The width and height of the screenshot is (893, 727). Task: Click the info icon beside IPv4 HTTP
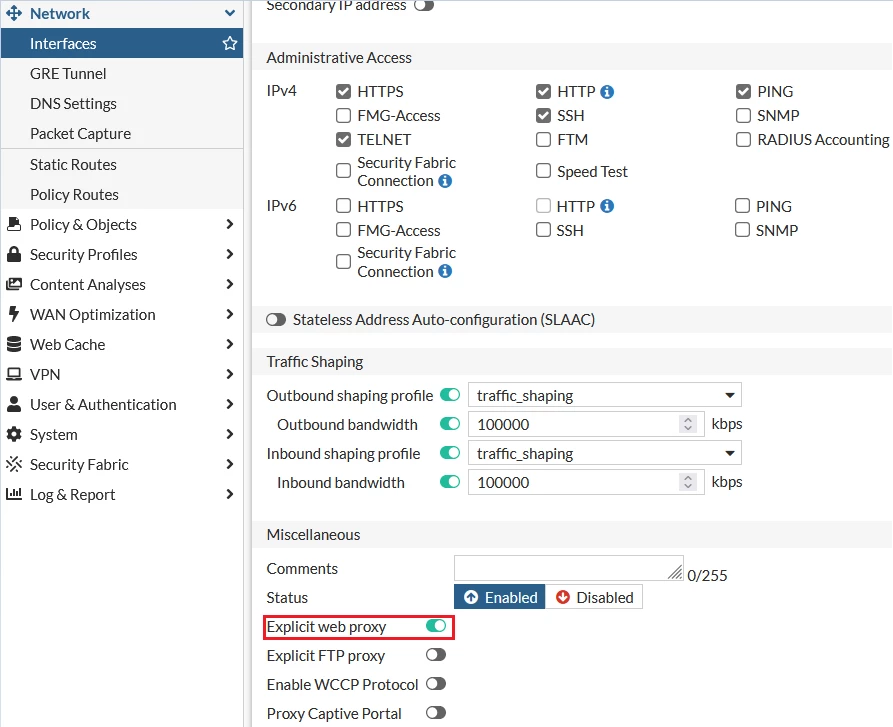pos(607,92)
